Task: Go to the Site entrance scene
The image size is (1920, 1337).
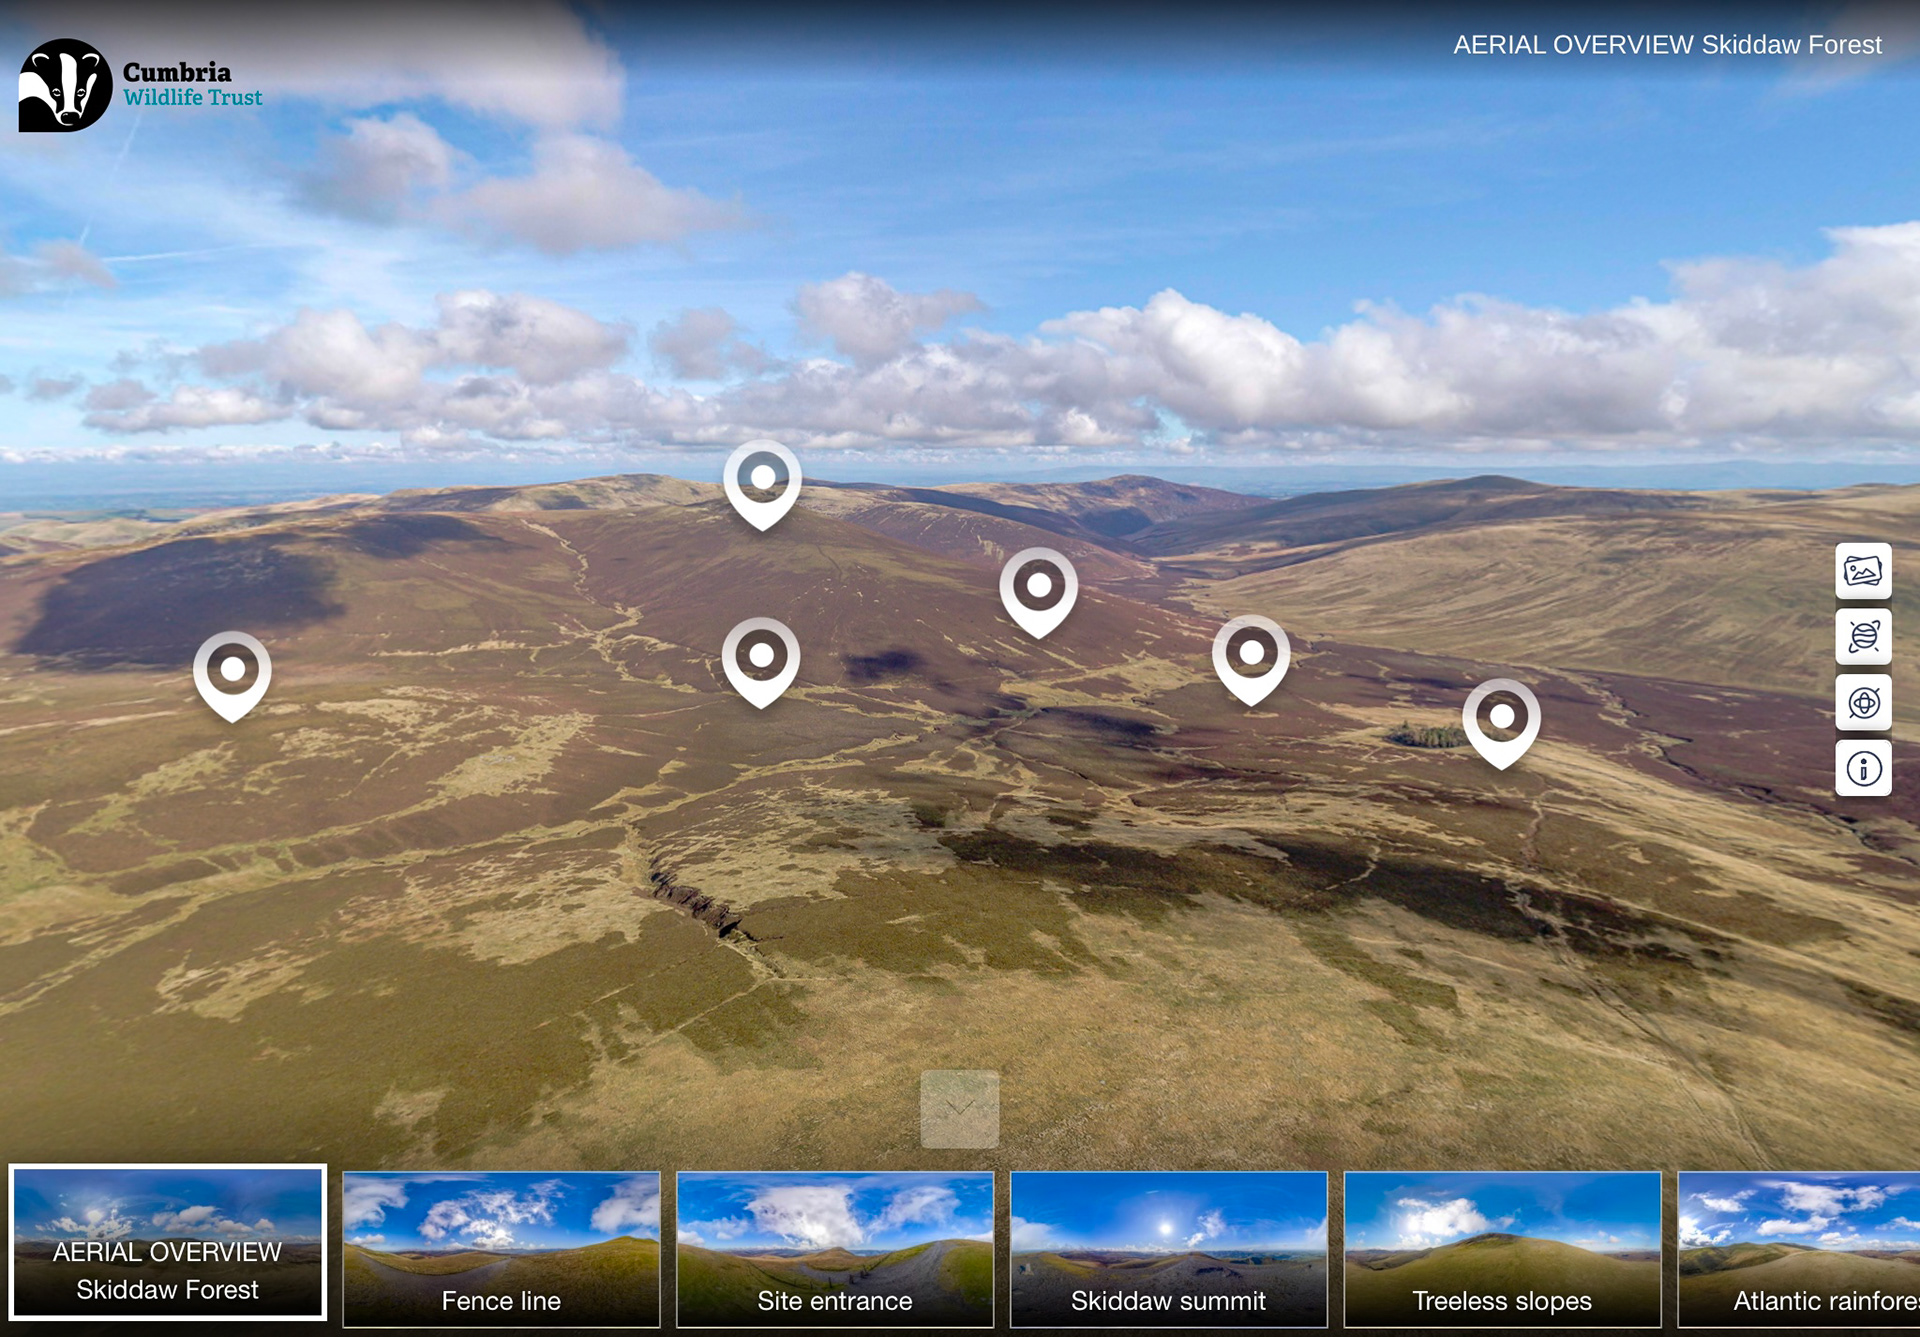Action: pos(835,1249)
